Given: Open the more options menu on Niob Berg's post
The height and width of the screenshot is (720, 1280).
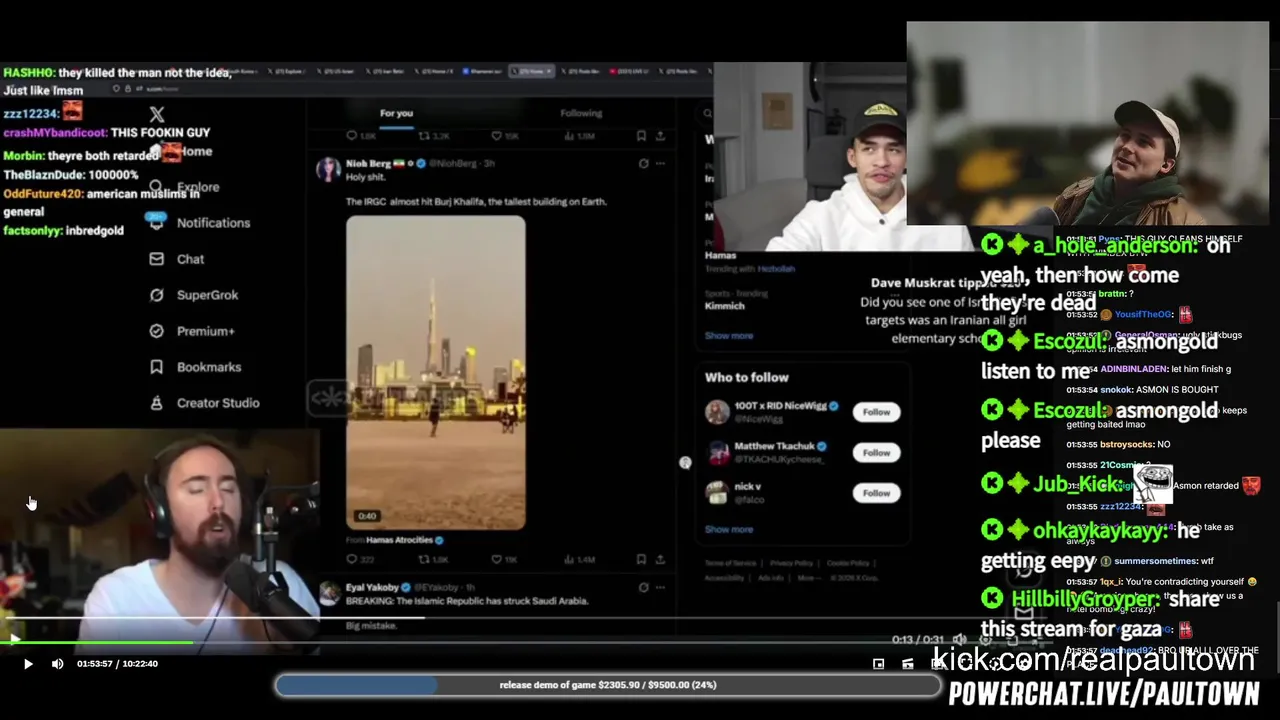Looking at the screenshot, I should pos(661,163).
